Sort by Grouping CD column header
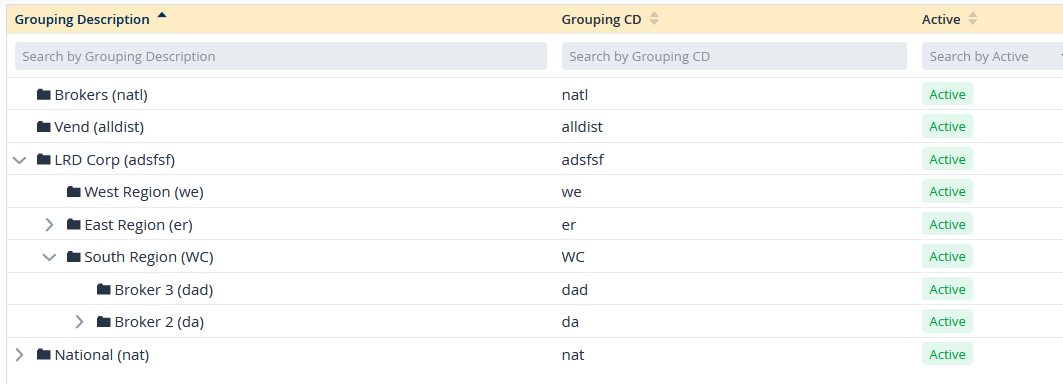Screen dimensions: 1063x384 point(601,20)
